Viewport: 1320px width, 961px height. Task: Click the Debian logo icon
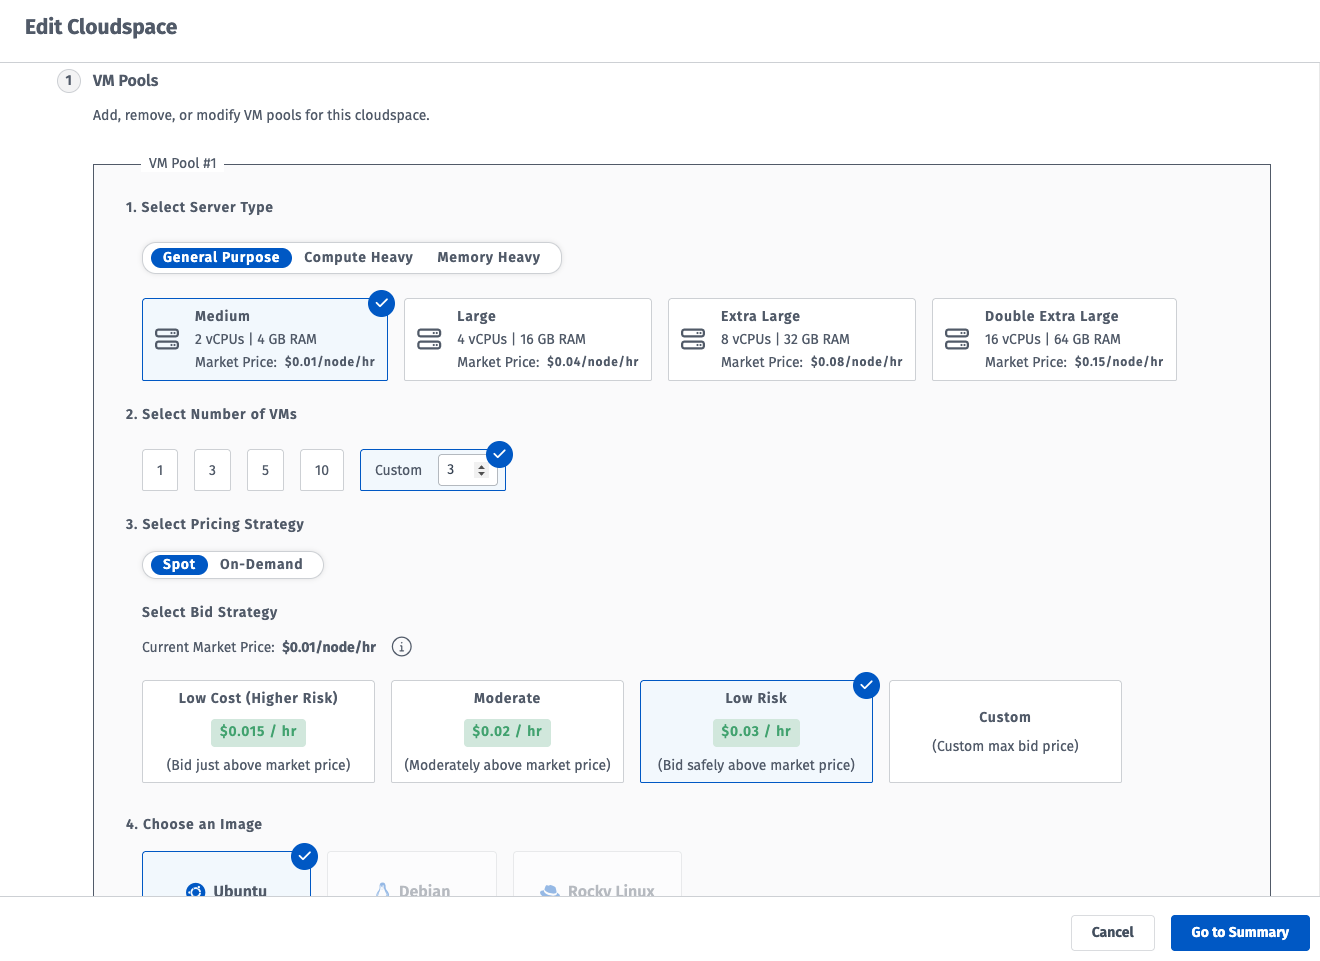[383, 890]
